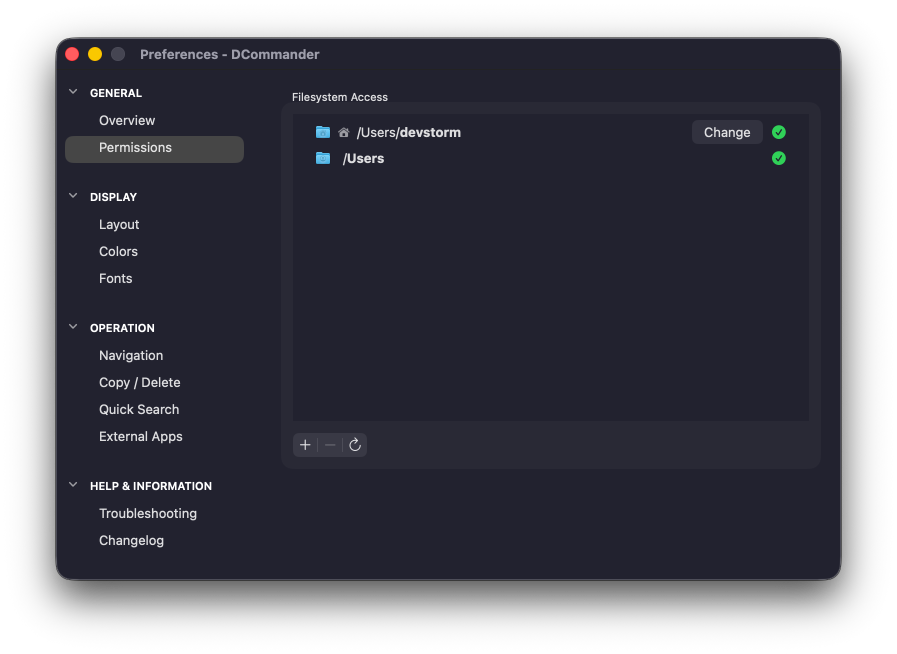Go to Copy / Delete settings
Image resolution: width=897 pixels, height=654 pixels.
click(x=139, y=382)
